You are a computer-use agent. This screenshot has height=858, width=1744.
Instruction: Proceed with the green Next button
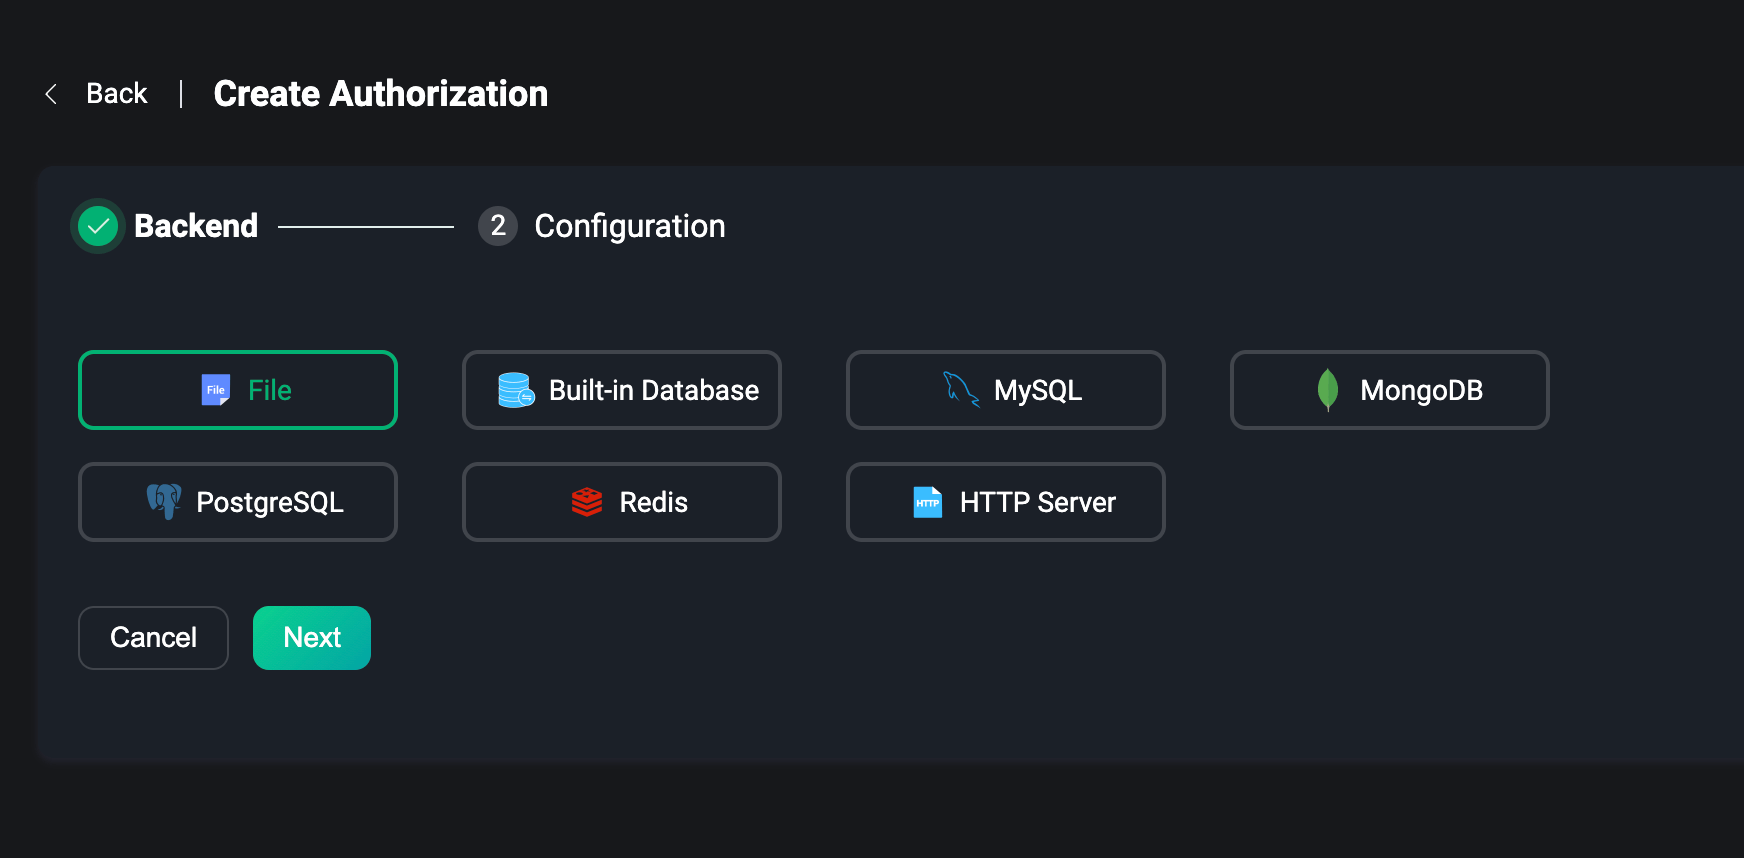click(312, 638)
